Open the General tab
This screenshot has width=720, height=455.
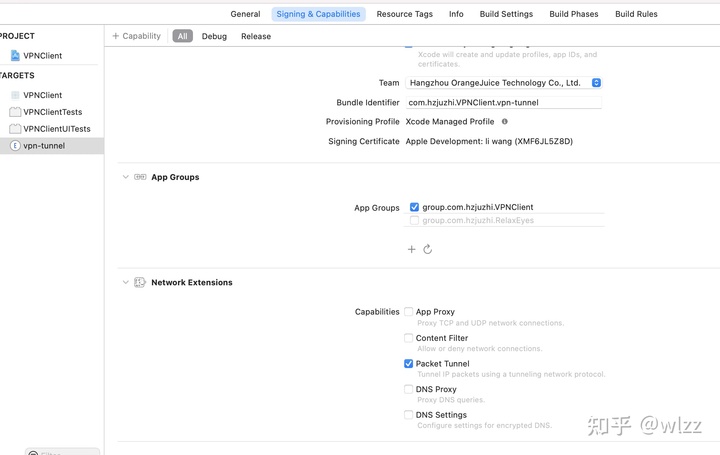click(x=245, y=14)
